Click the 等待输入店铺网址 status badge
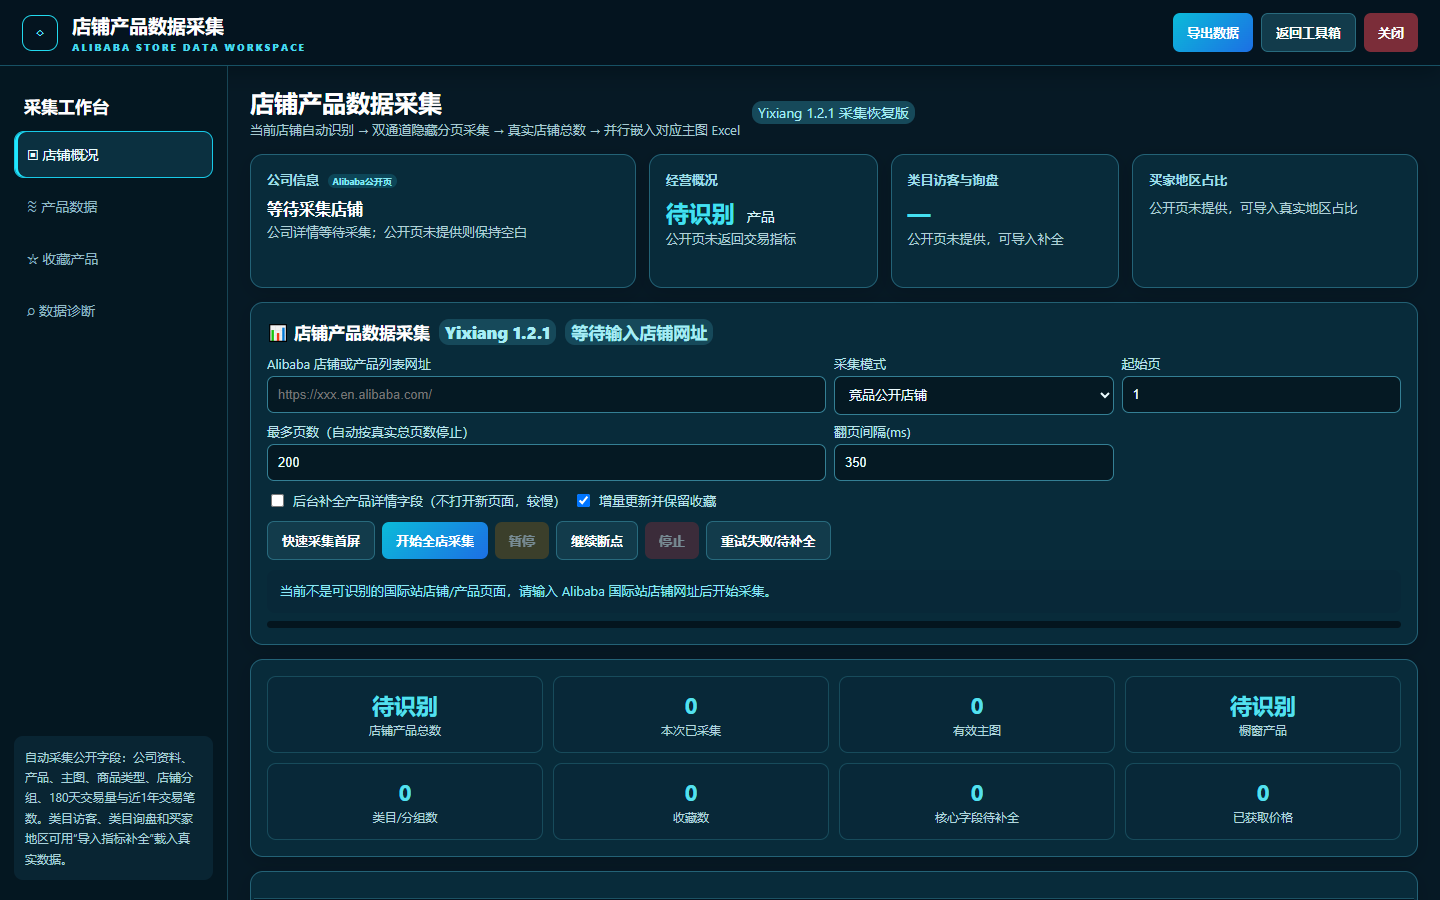 (639, 333)
